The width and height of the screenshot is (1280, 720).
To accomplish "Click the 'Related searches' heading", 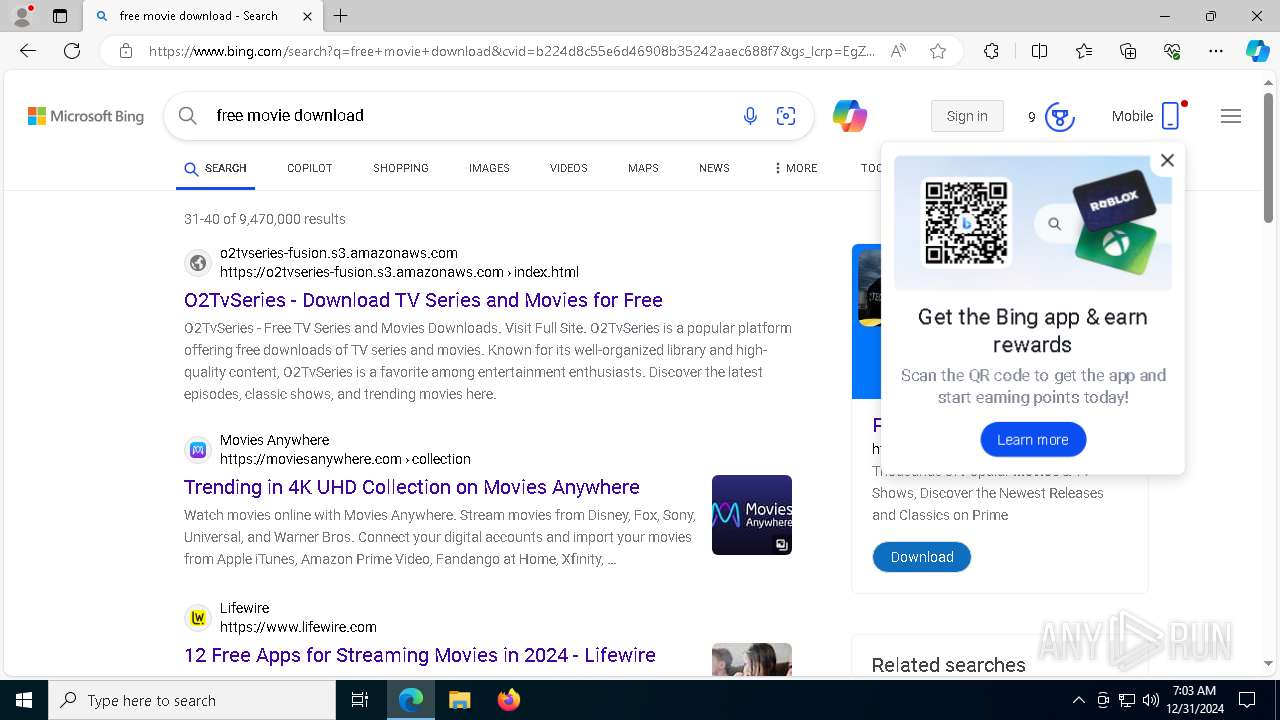I will pos(948,665).
